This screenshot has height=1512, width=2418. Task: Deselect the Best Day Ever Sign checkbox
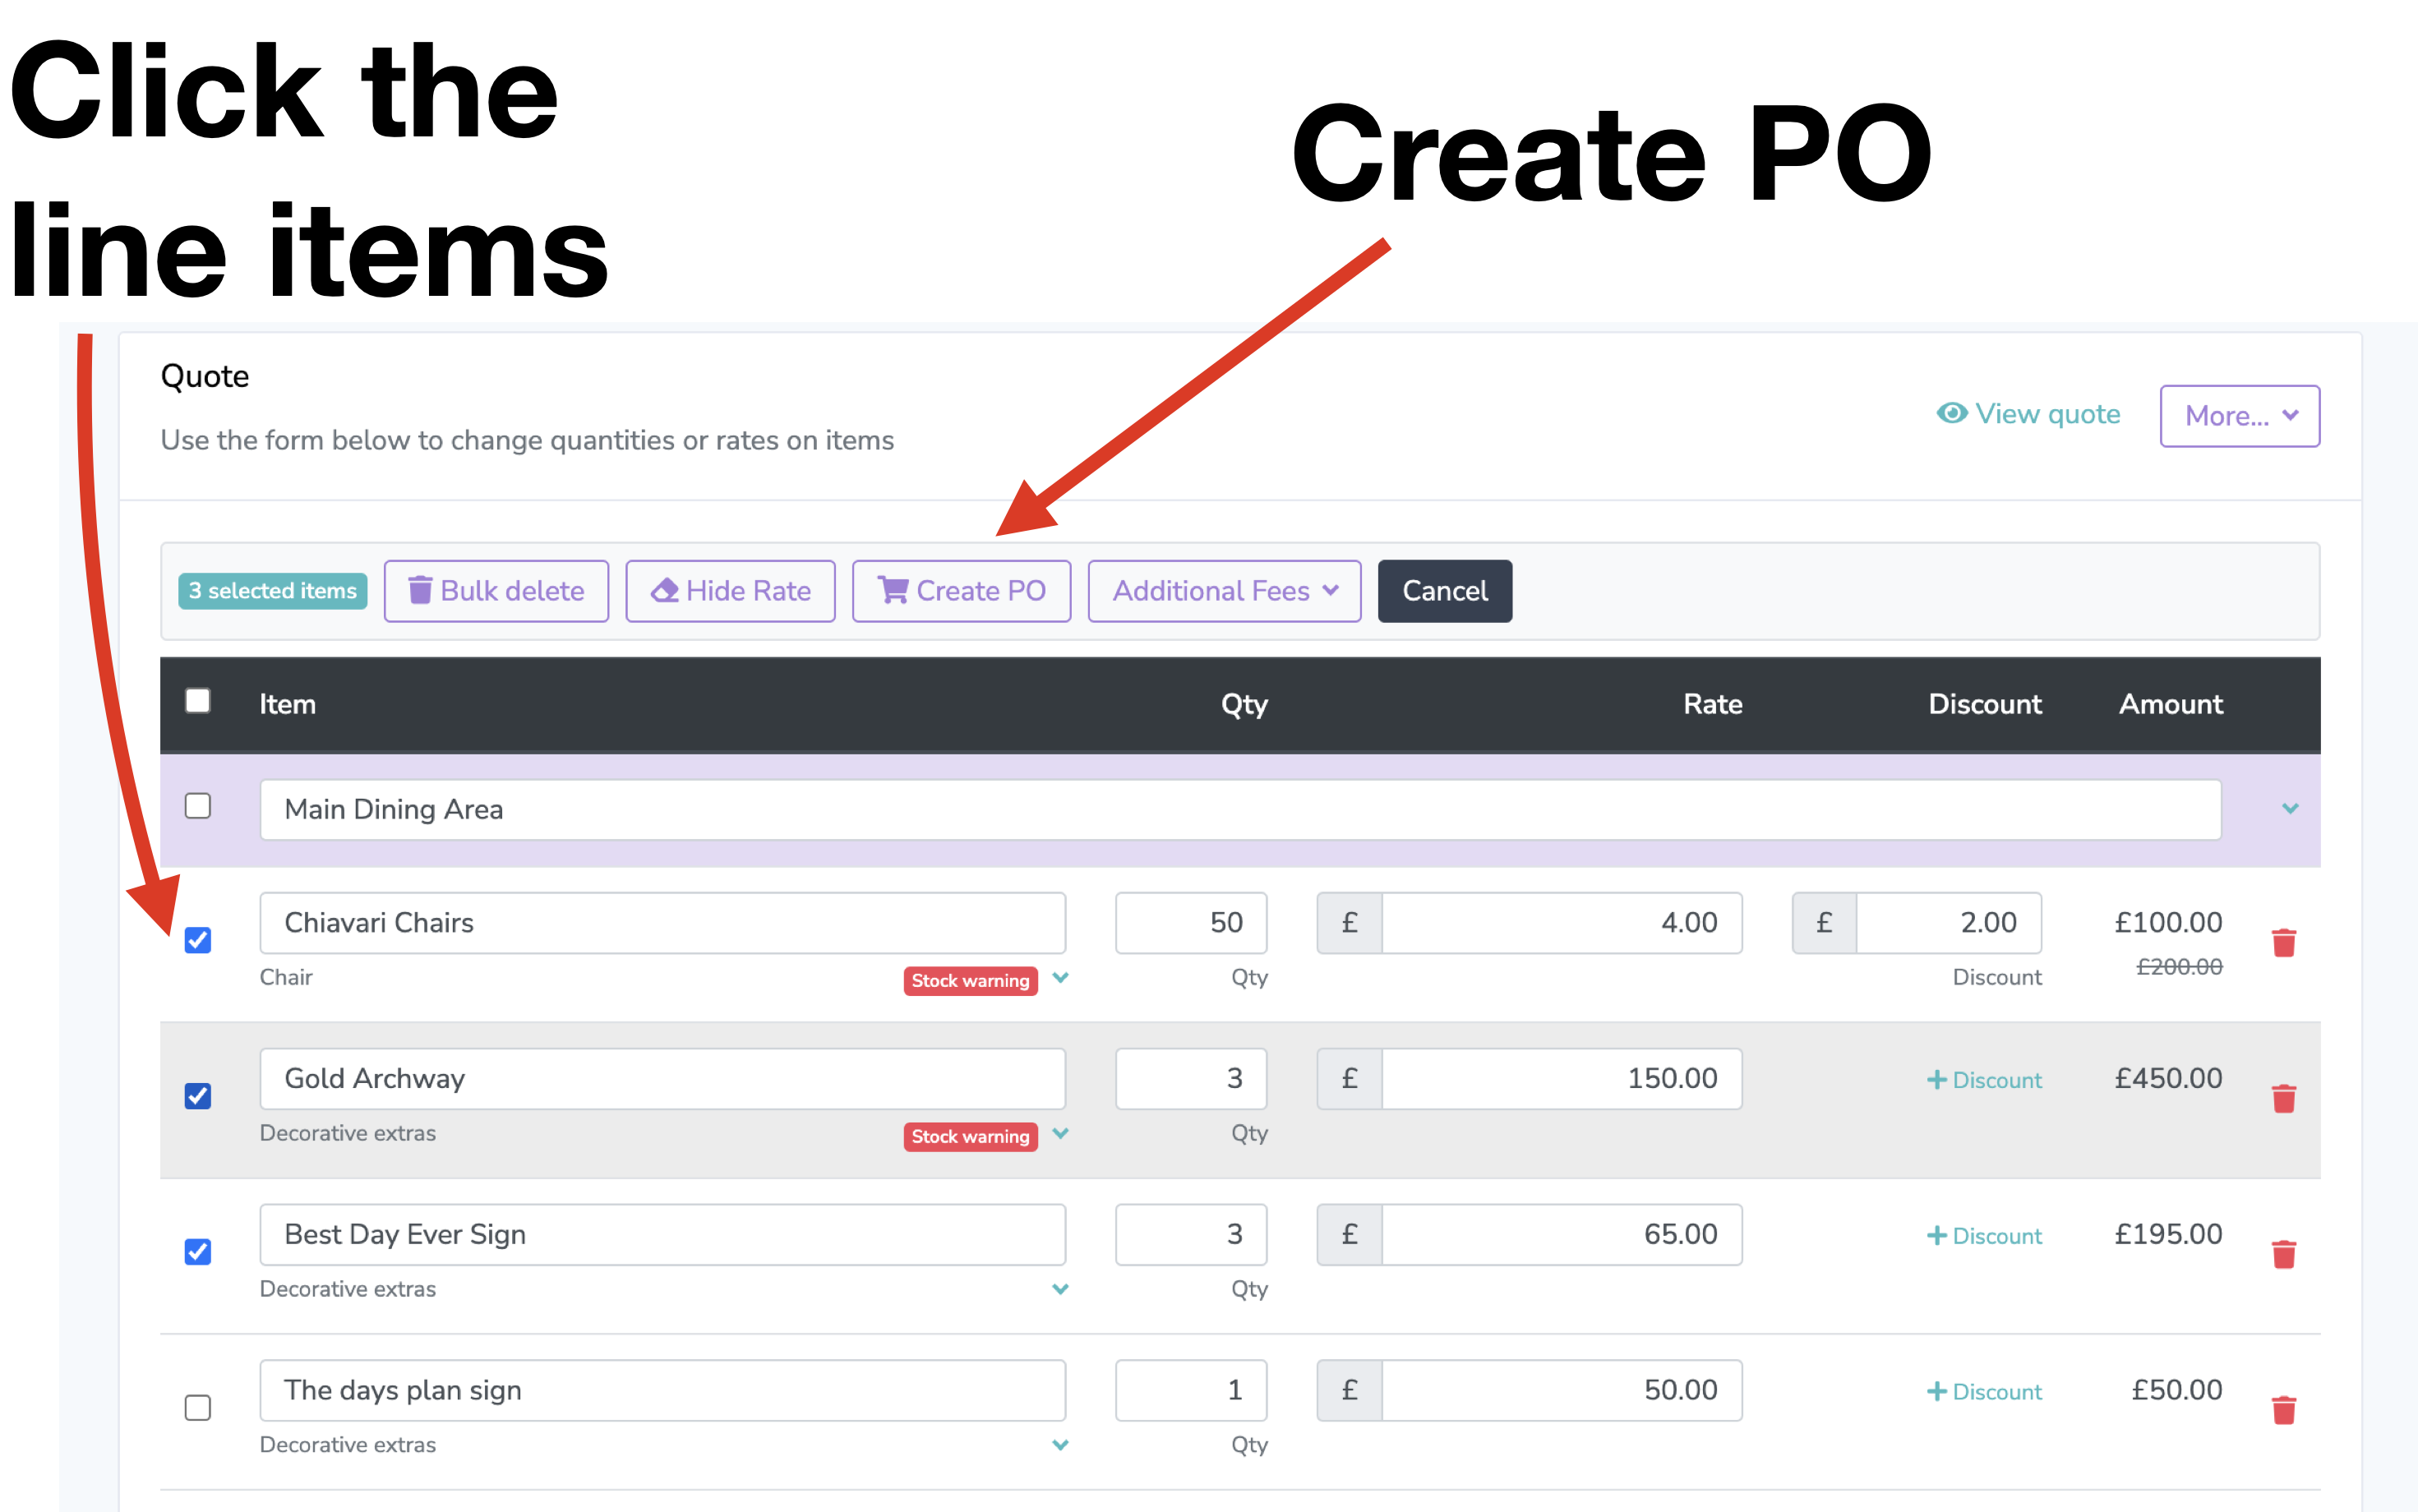(x=198, y=1252)
